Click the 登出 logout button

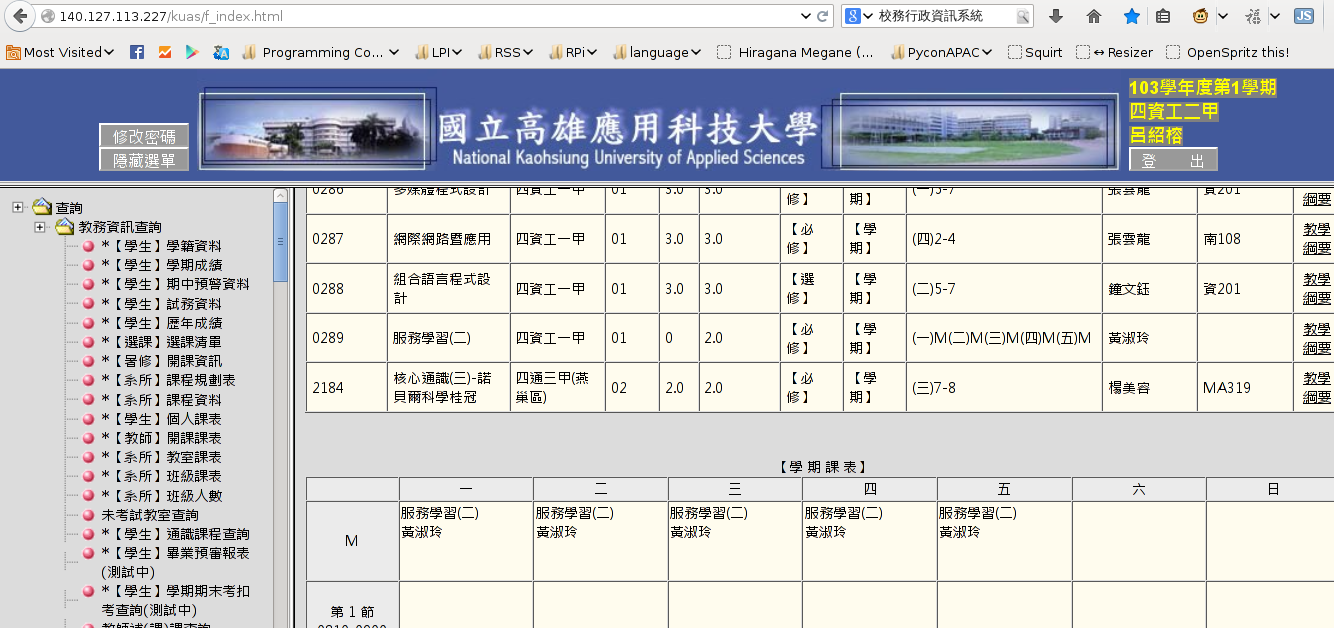tap(1174, 160)
